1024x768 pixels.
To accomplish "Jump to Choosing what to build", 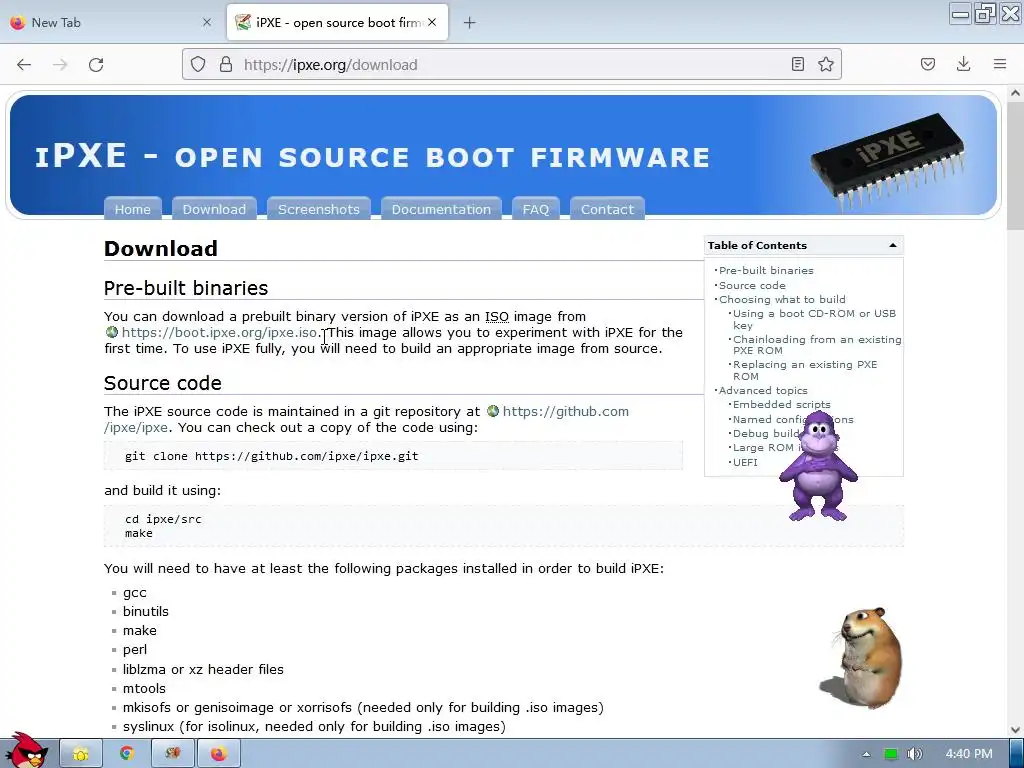I will coord(782,299).
